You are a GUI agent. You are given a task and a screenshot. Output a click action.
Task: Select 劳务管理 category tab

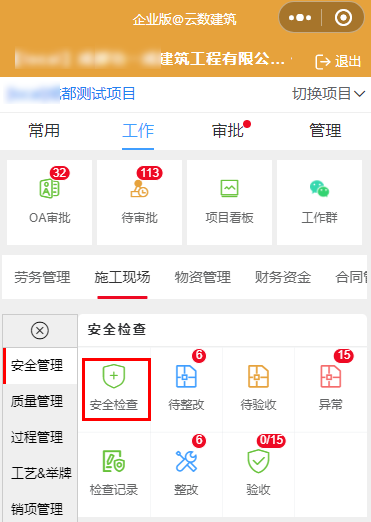[42, 277]
